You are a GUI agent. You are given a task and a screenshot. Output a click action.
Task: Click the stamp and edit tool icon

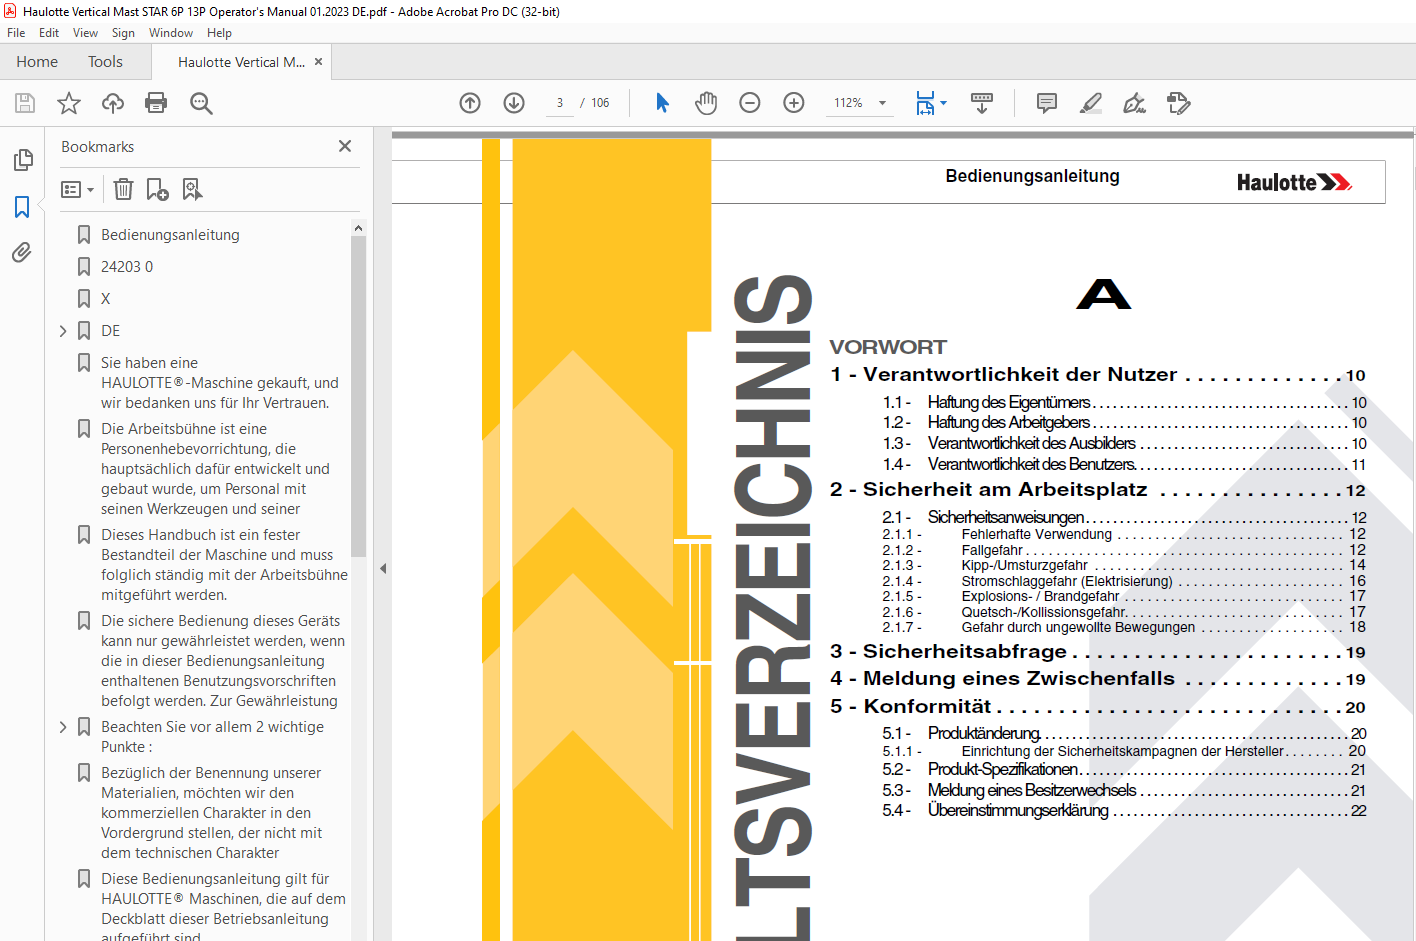pyautogui.click(x=1179, y=103)
